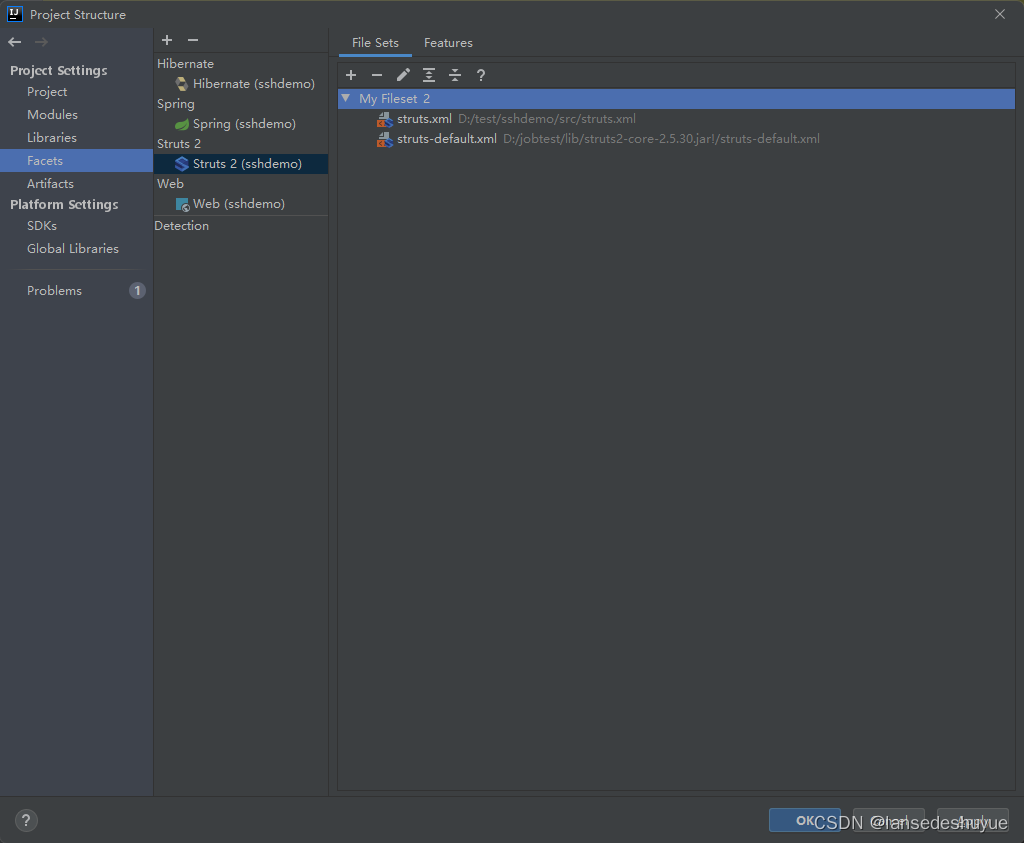Go back with the left arrow
The width and height of the screenshot is (1024, 843).
[14, 42]
